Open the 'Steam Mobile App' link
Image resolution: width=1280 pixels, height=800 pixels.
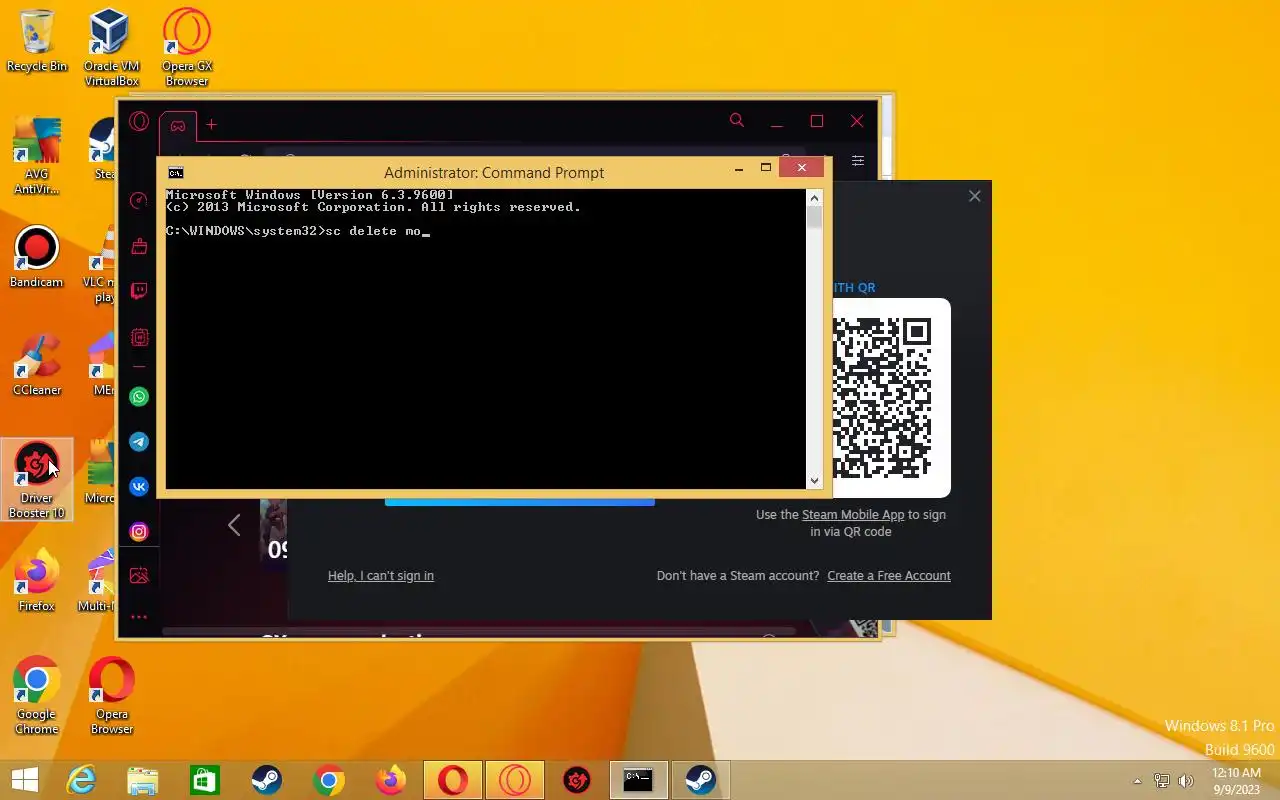pyautogui.click(x=853, y=515)
